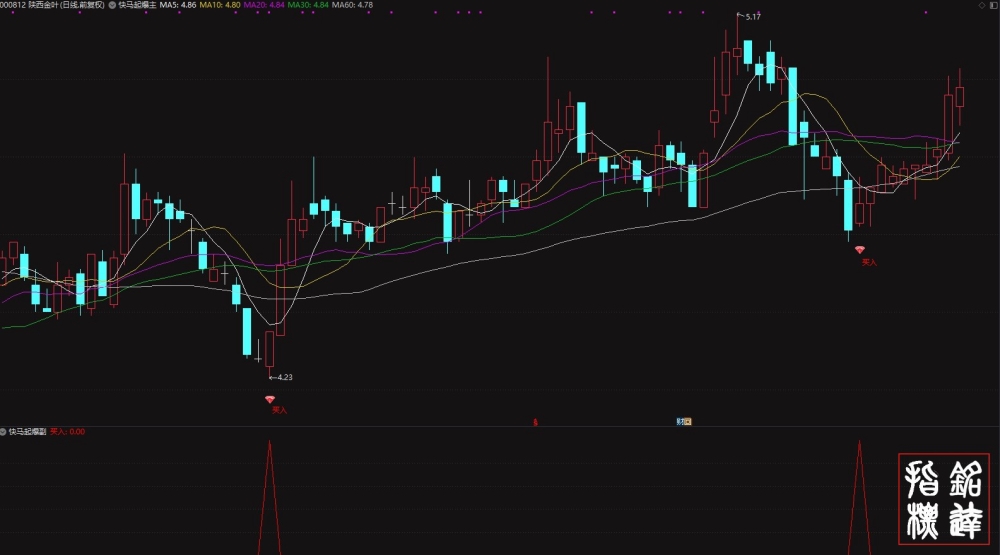Image resolution: width=1000 pixels, height=555 pixels.
Task: Click the red buy diamond near 4.23
Action: point(270,399)
